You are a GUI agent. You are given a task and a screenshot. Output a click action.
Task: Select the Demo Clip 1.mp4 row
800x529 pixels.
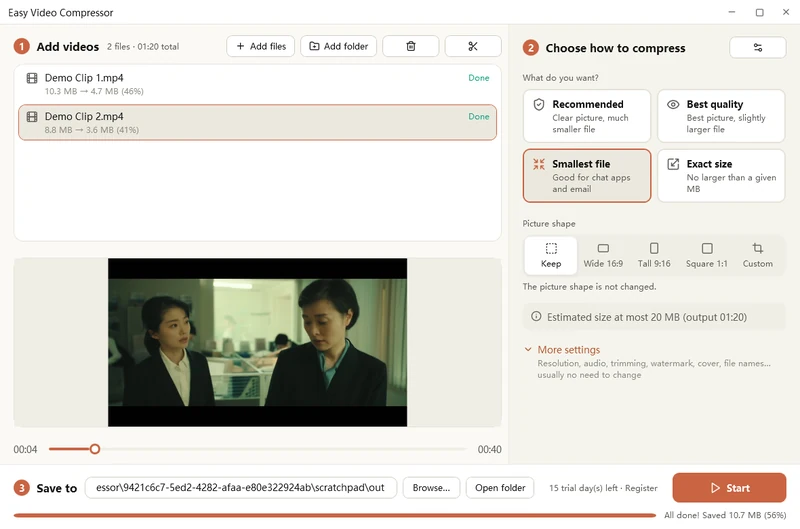257,84
